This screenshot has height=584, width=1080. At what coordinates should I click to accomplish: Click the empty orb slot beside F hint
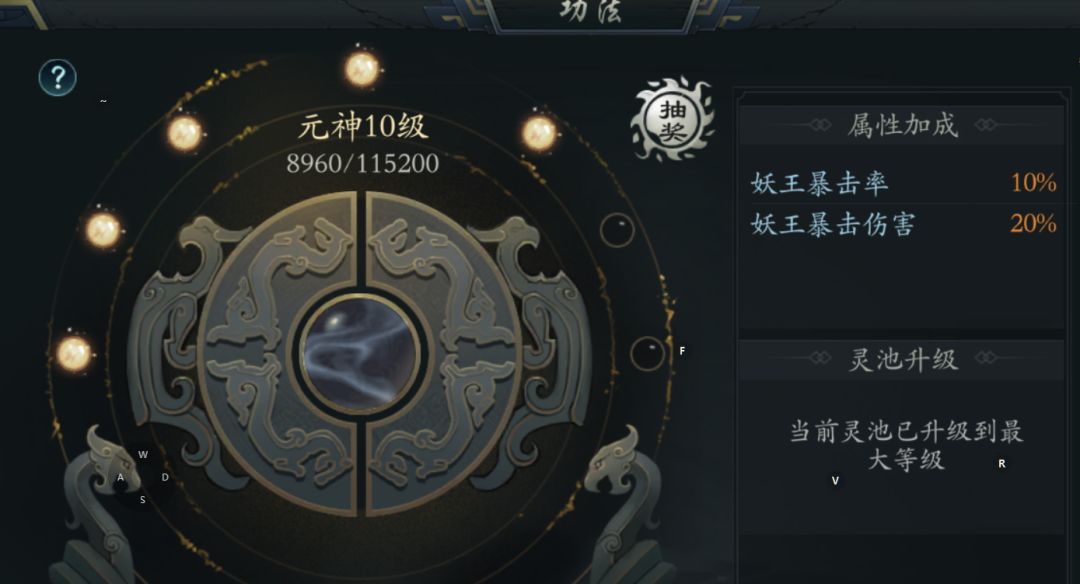(x=647, y=353)
